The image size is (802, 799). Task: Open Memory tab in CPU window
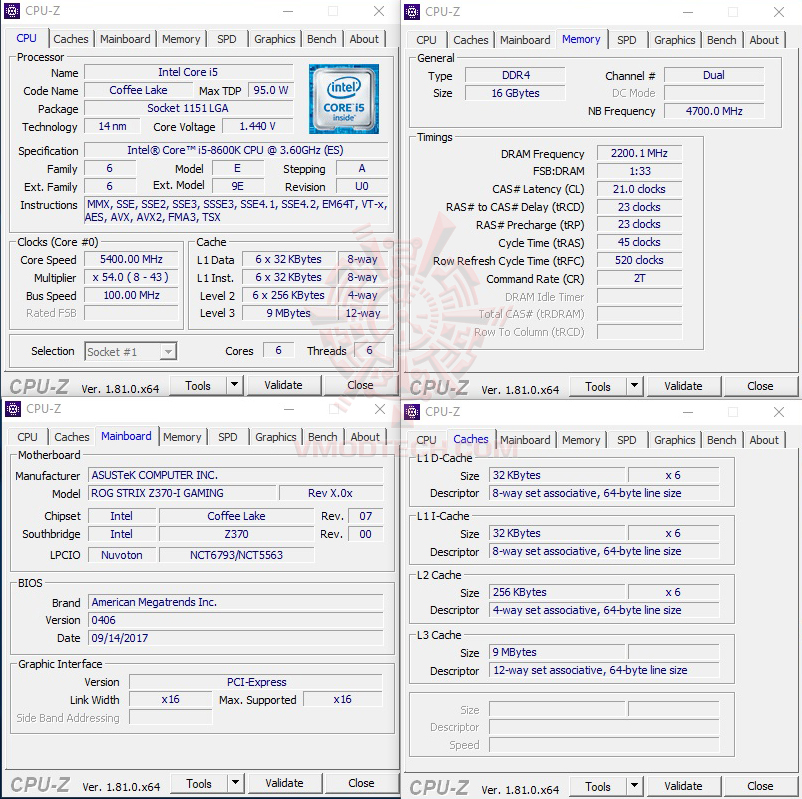click(x=181, y=39)
